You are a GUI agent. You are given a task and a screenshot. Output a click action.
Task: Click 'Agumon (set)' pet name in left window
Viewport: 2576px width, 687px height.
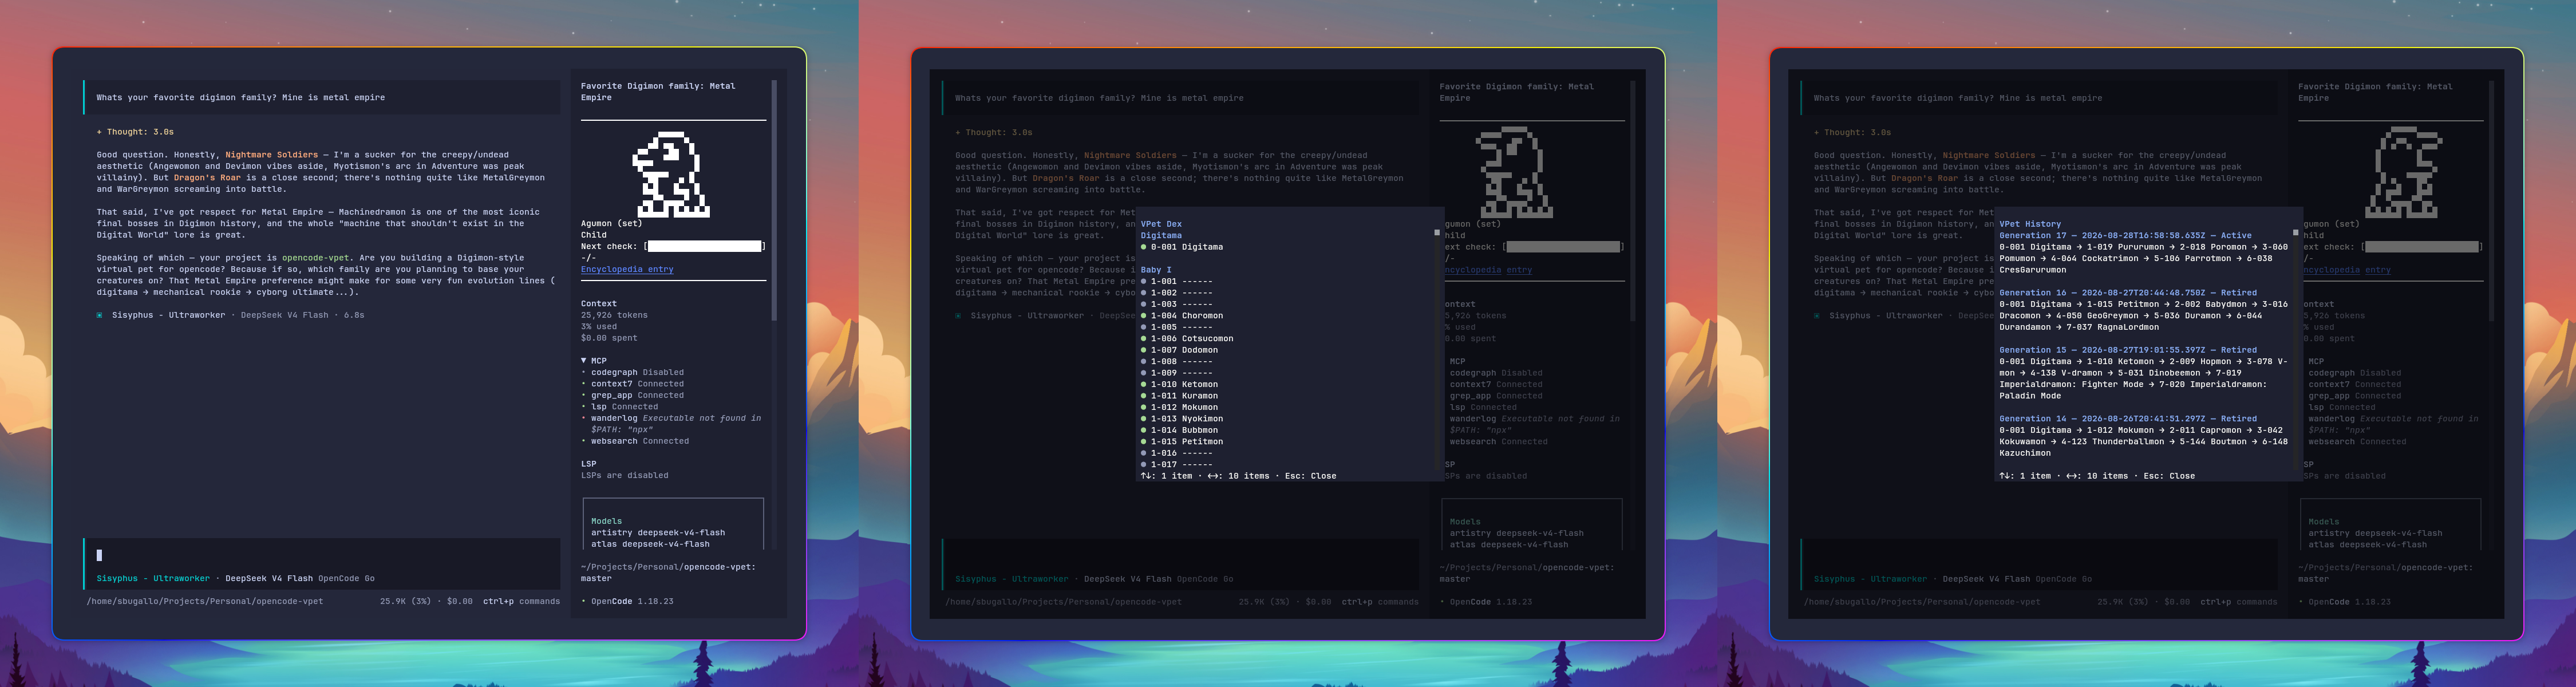tap(611, 224)
